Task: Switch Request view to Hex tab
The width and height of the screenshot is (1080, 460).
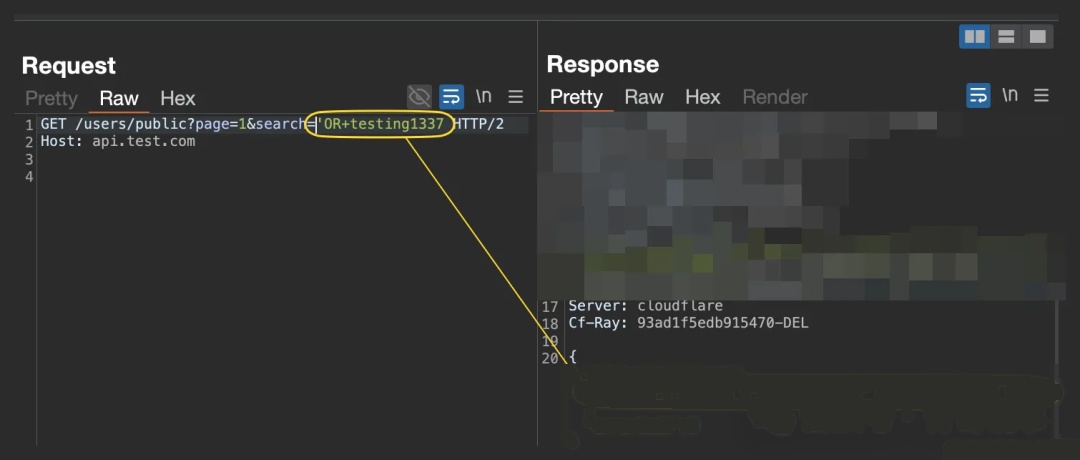Action: 178,98
